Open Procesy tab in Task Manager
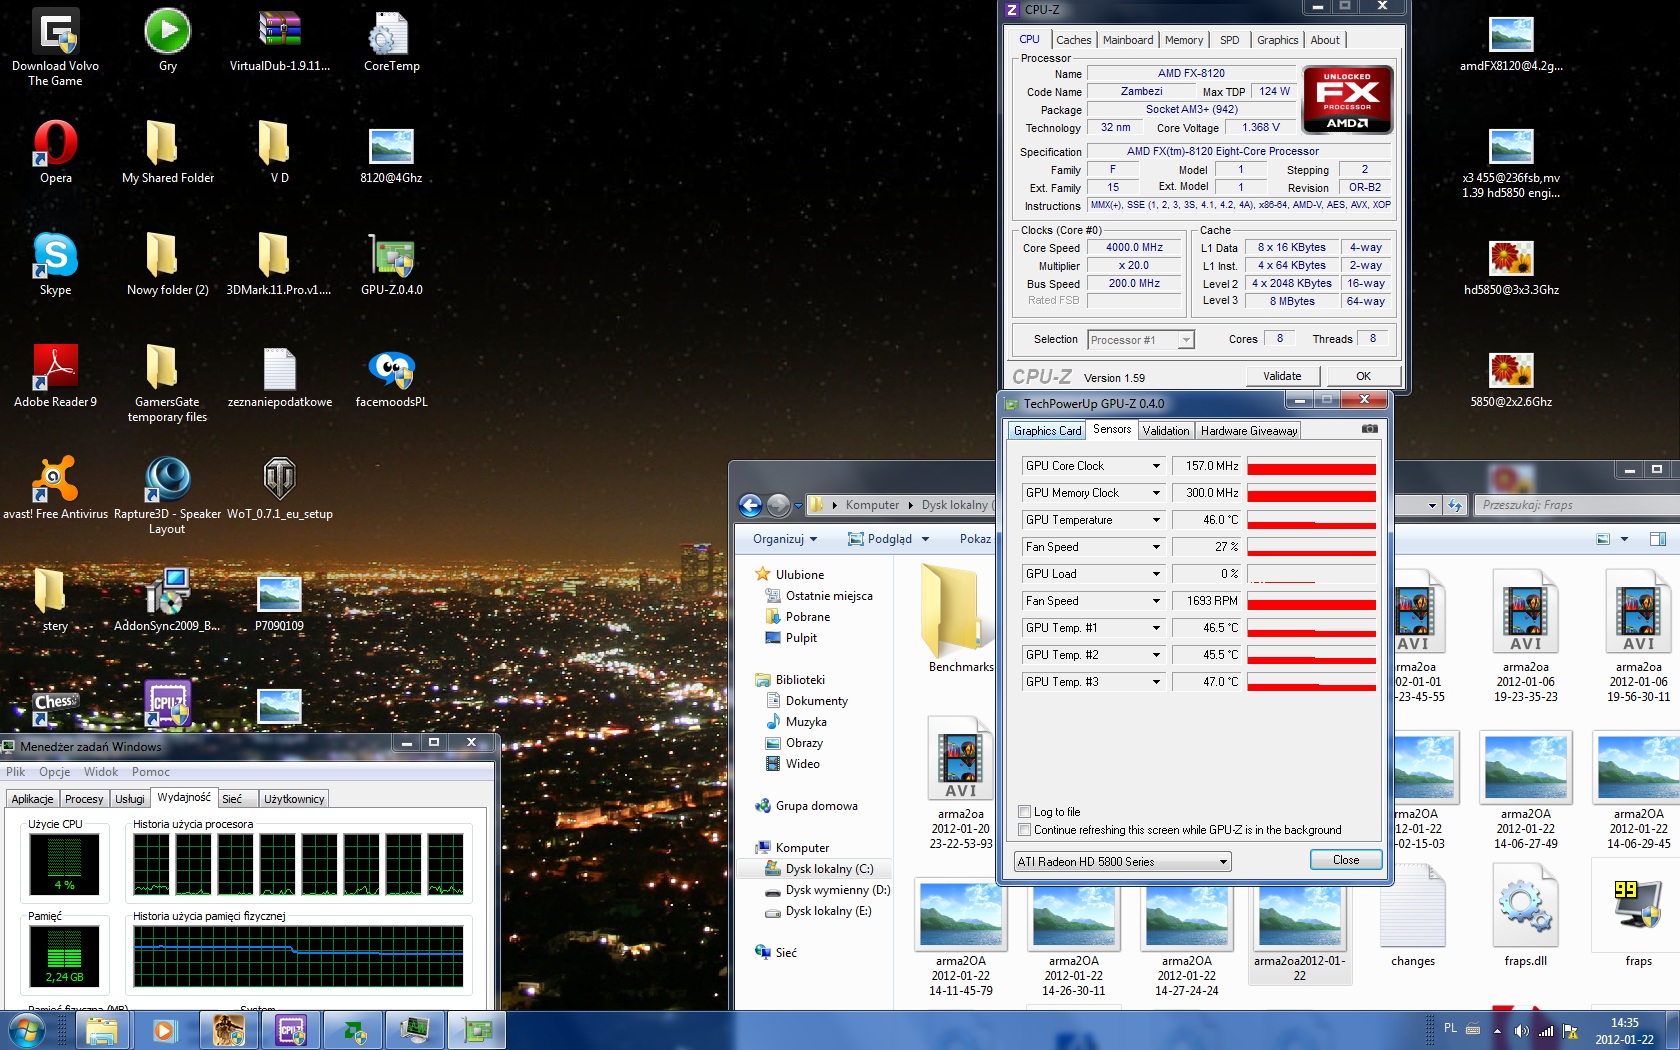This screenshot has width=1680, height=1050. (84, 799)
